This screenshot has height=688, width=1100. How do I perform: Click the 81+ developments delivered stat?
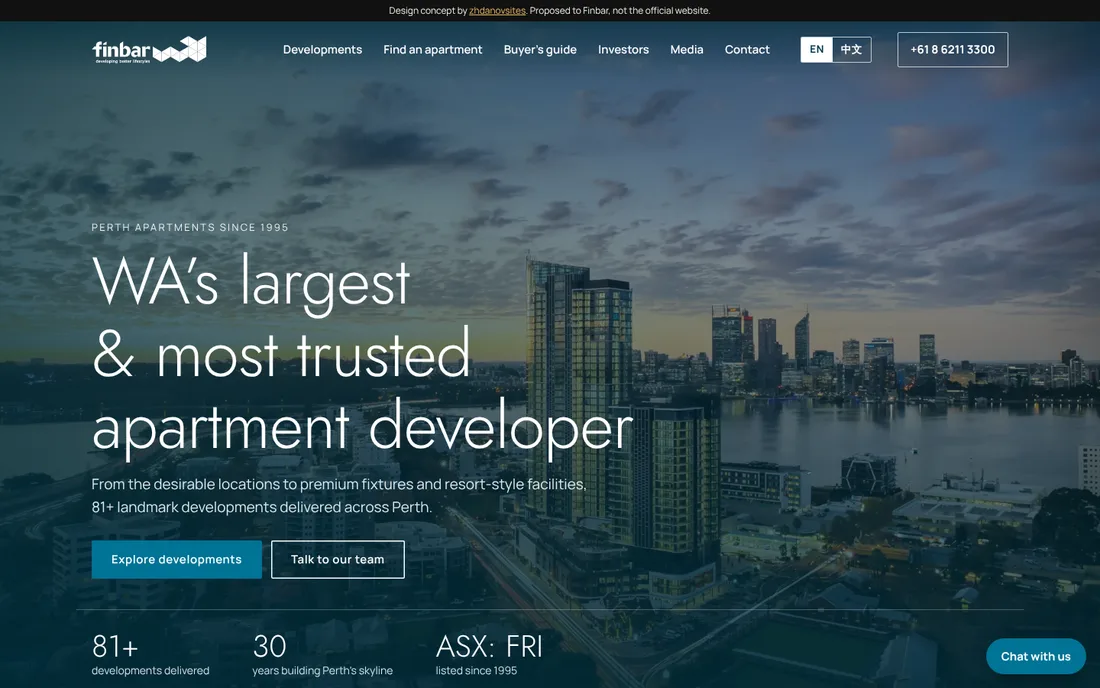pyautogui.click(x=151, y=655)
